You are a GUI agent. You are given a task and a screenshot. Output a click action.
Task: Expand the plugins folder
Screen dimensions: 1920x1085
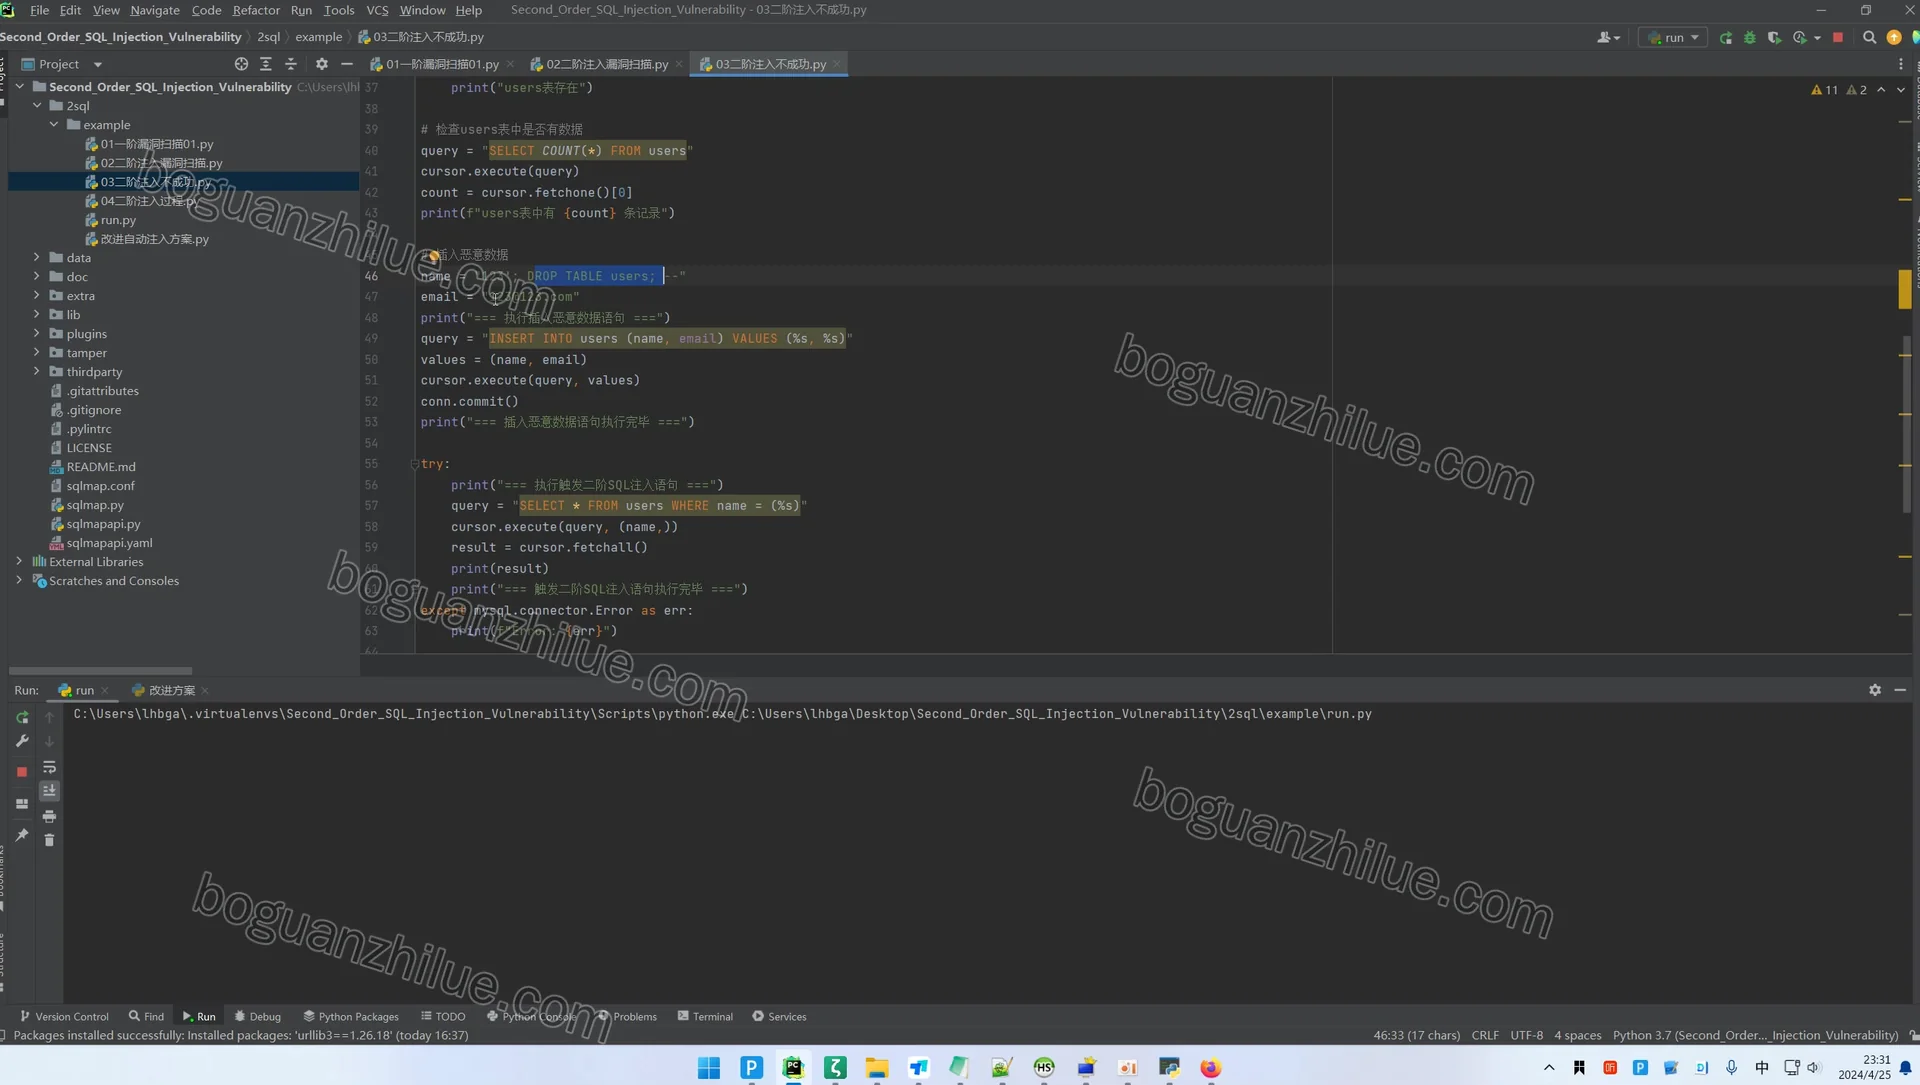tap(37, 334)
